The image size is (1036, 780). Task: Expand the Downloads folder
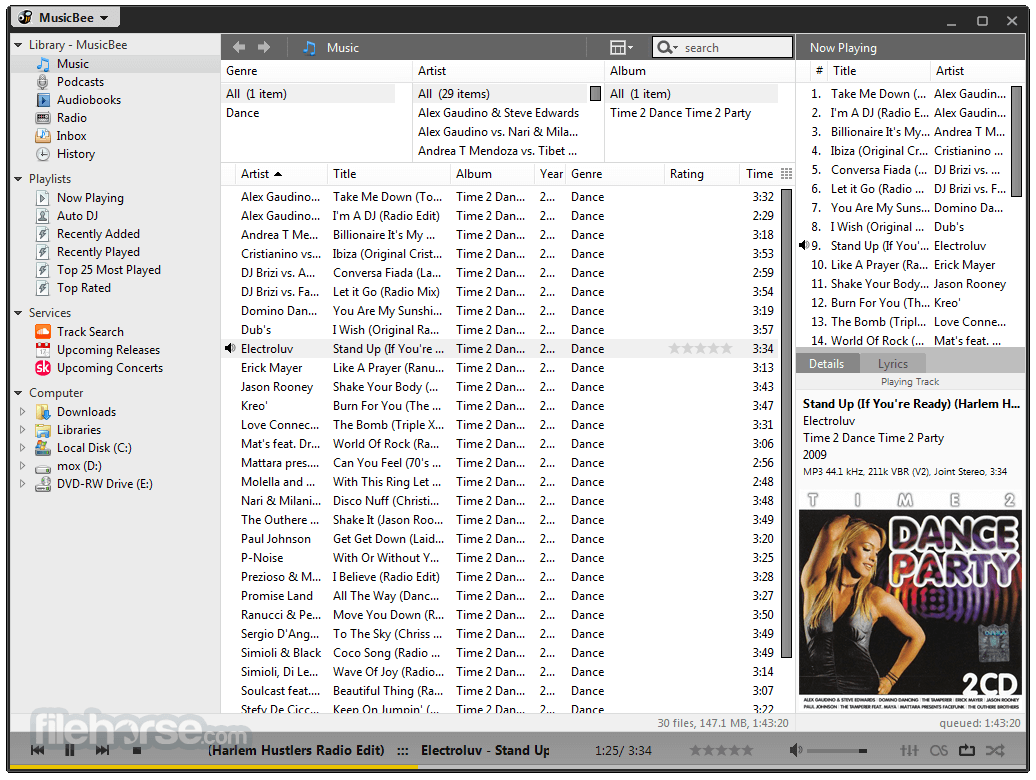22,411
